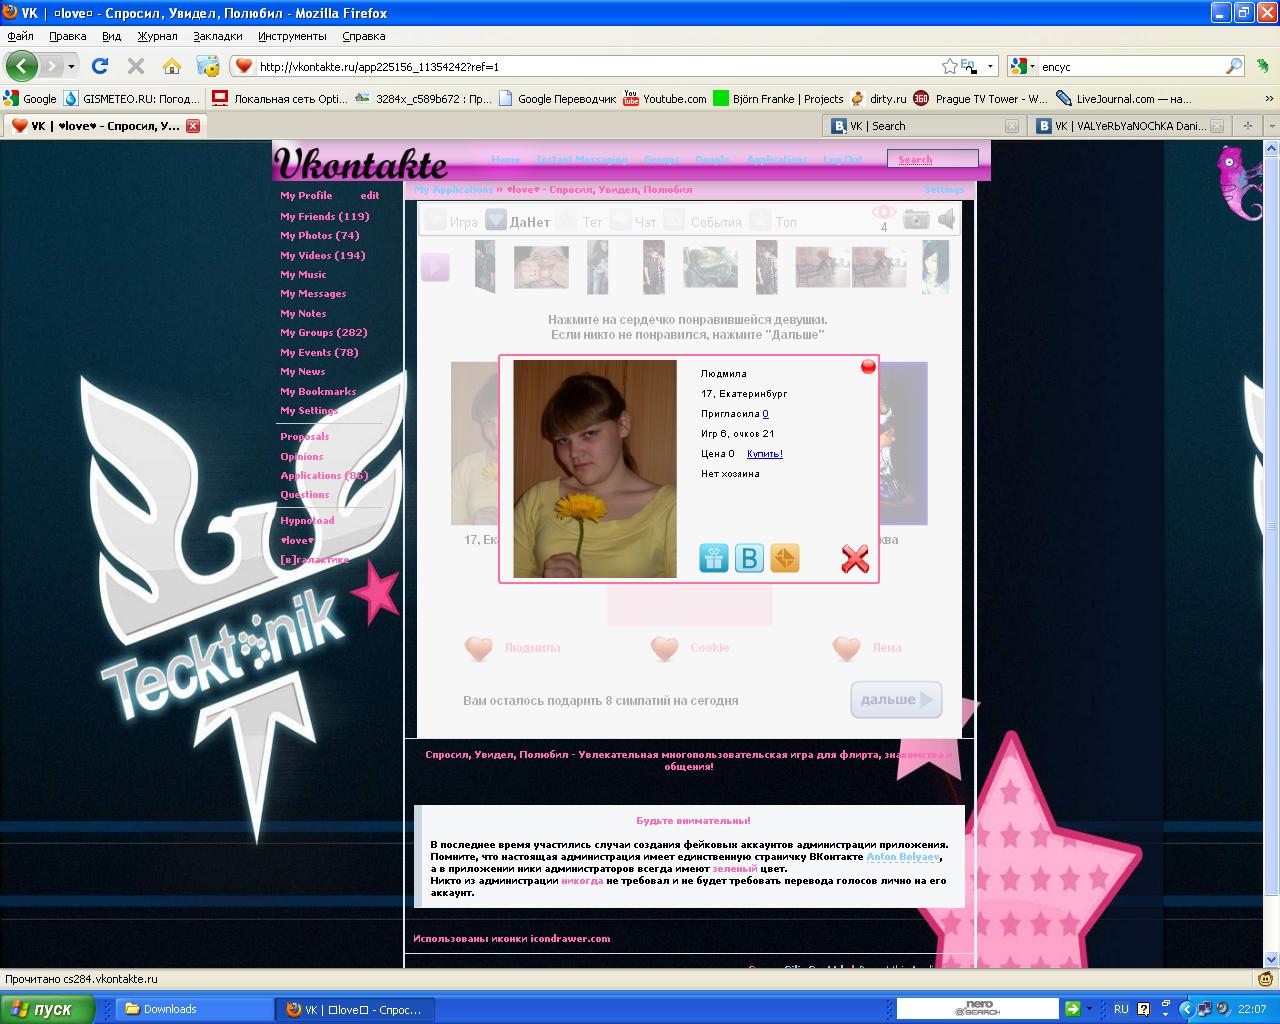Open My Photos (74) in sidebar
This screenshot has height=1024, width=1280.
tap(320, 236)
